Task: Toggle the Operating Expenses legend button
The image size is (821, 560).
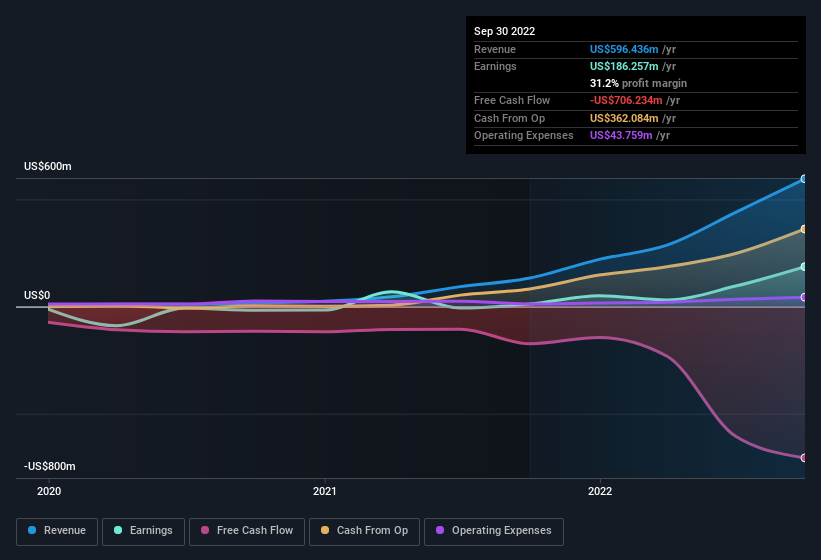Action: [x=493, y=531]
